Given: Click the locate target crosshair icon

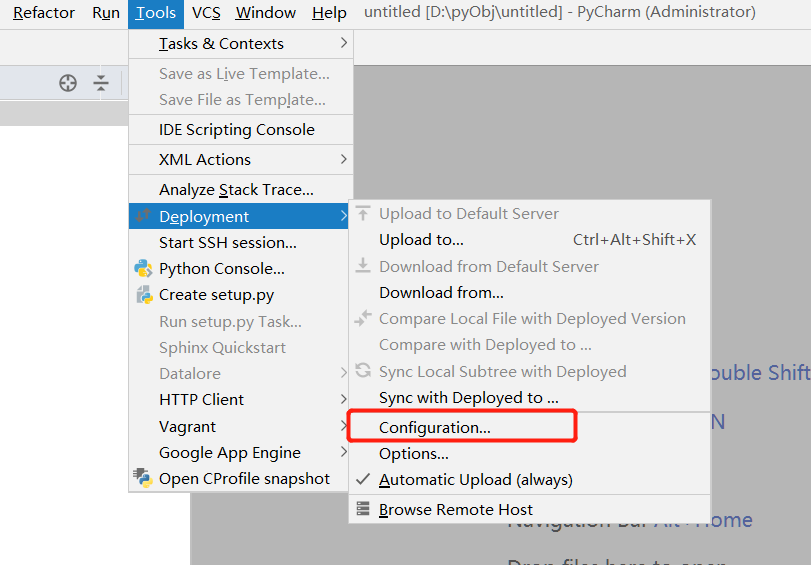Looking at the screenshot, I should [68, 83].
